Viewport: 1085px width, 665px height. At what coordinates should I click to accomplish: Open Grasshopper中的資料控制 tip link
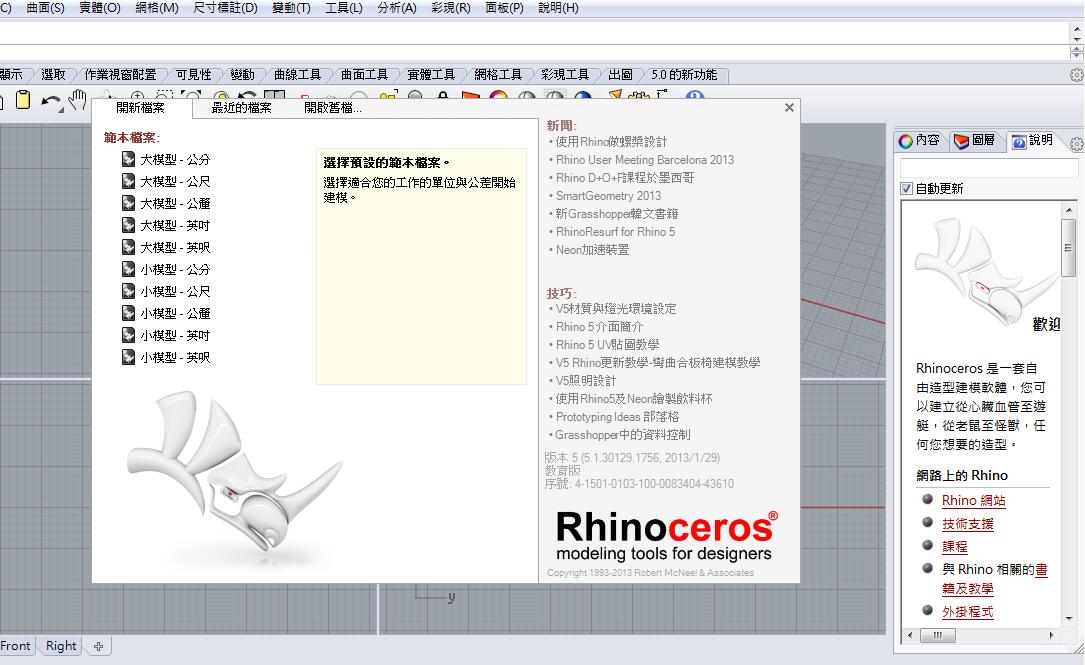coord(623,435)
